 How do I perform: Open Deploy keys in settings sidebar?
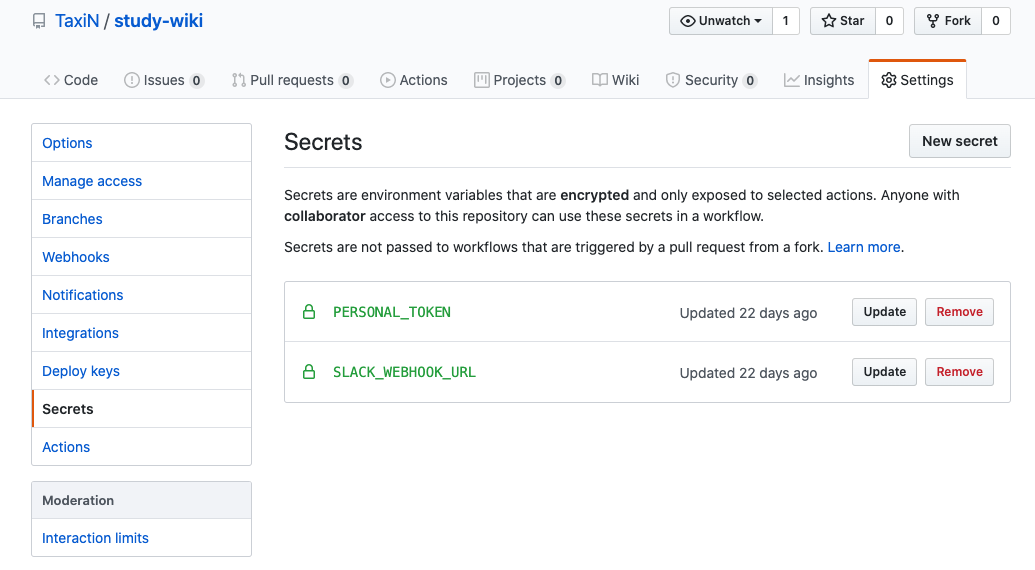pos(81,371)
